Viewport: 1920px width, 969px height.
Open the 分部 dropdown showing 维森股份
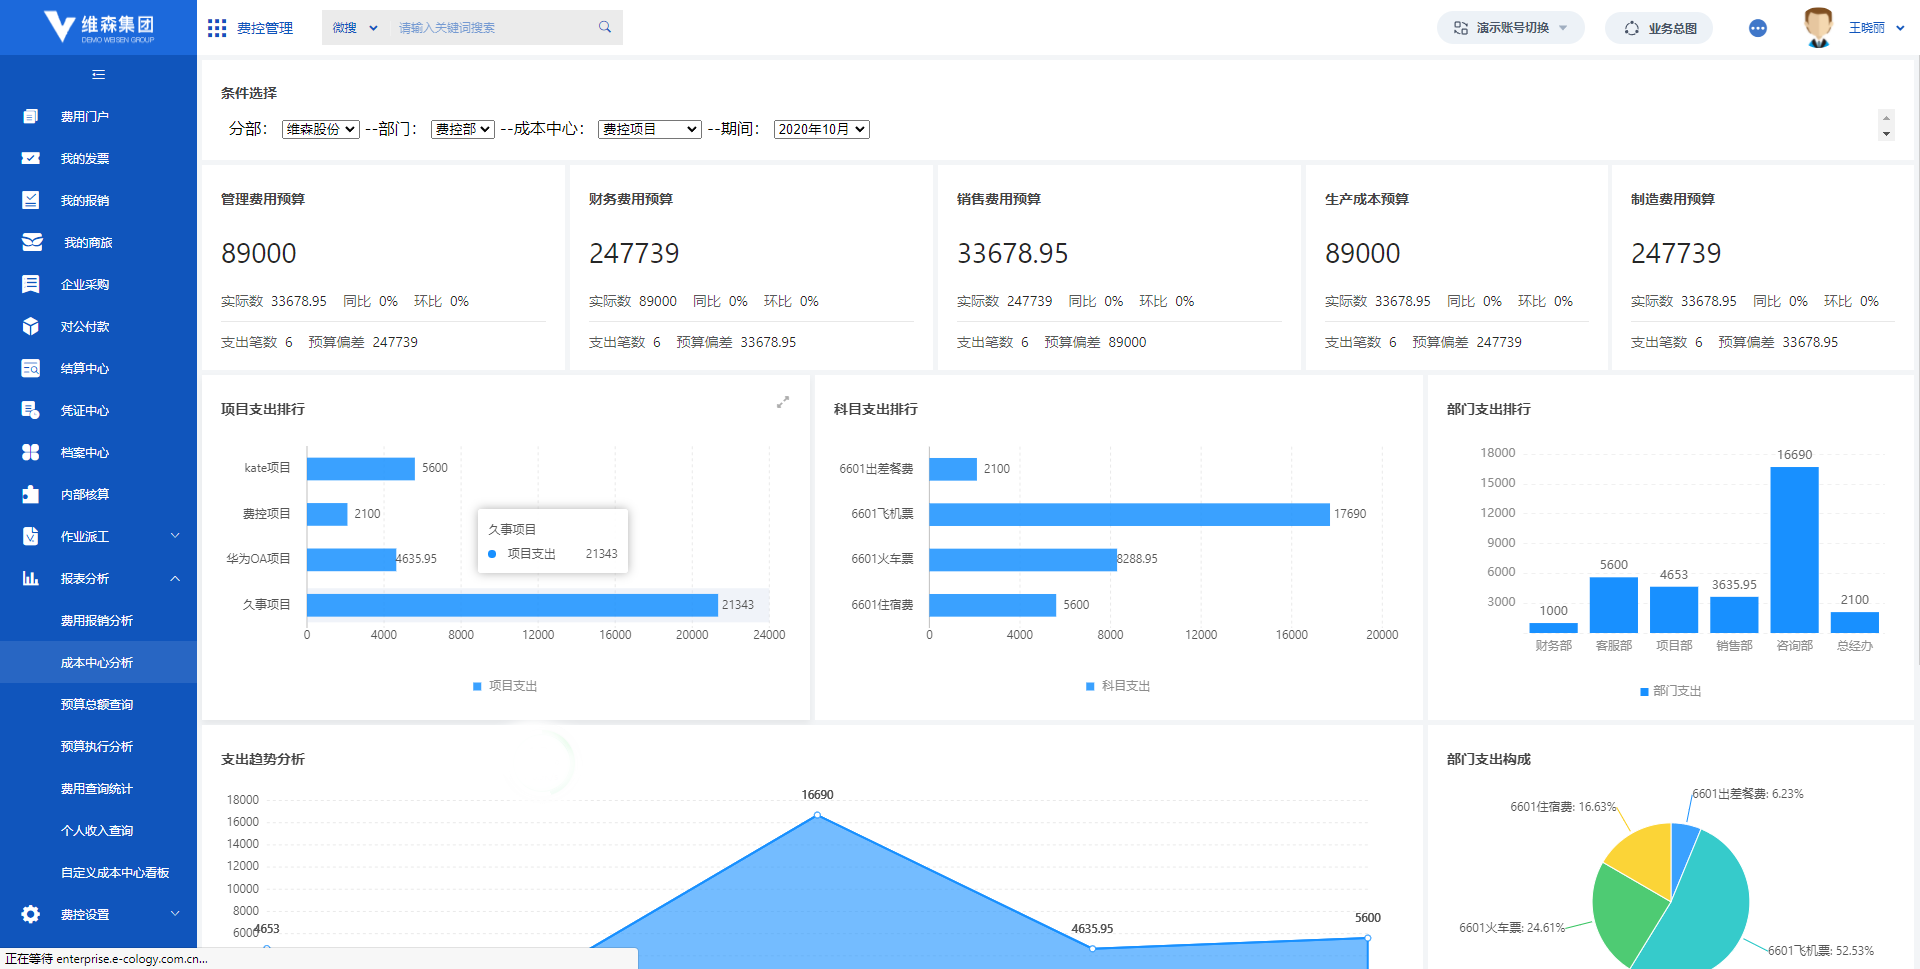[320, 129]
